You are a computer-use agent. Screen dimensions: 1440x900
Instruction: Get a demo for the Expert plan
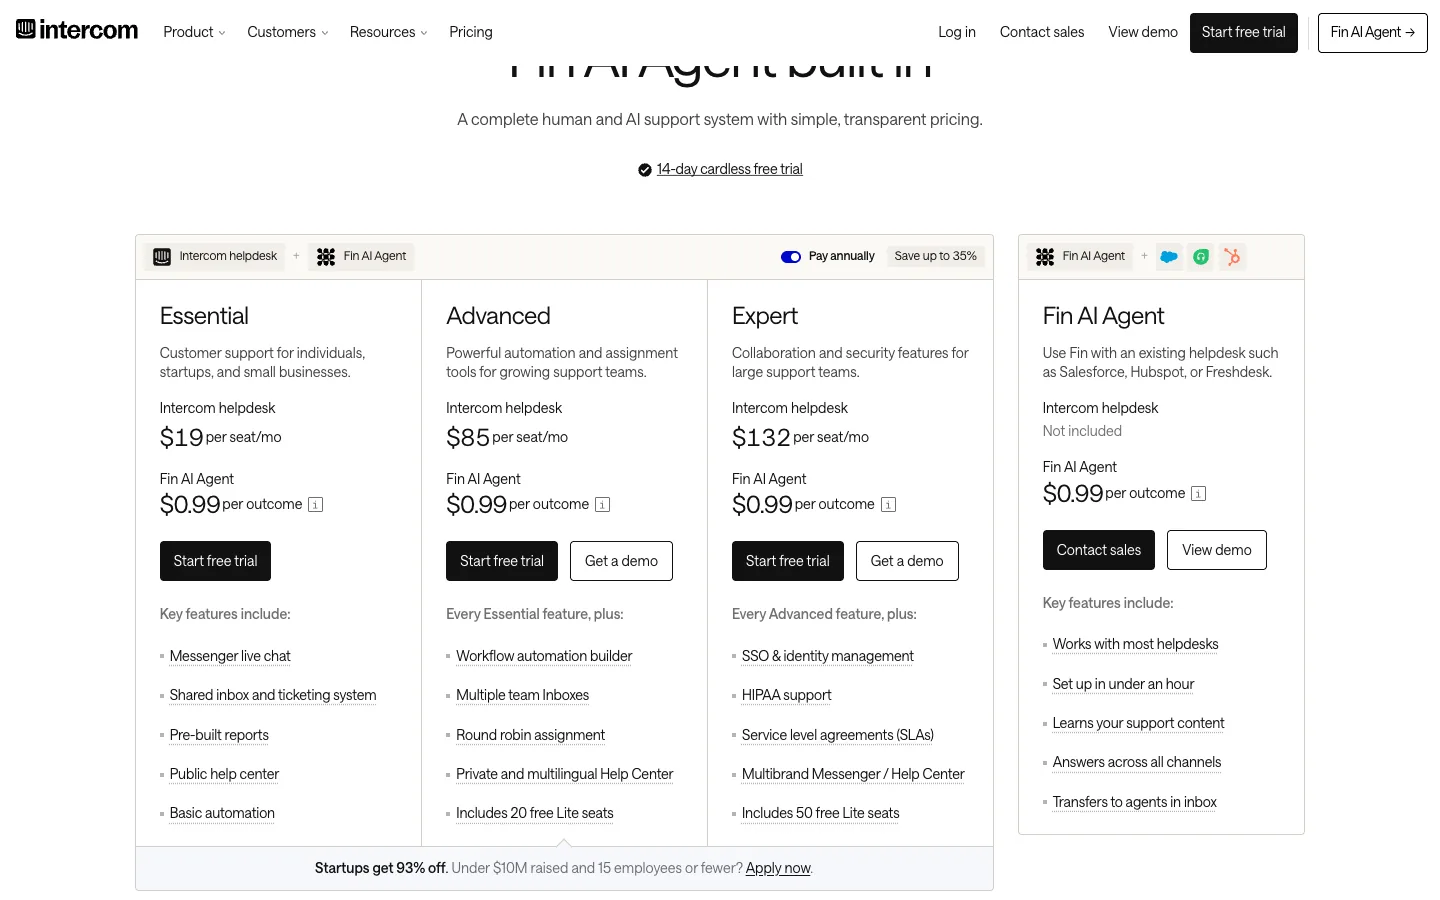(907, 561)
